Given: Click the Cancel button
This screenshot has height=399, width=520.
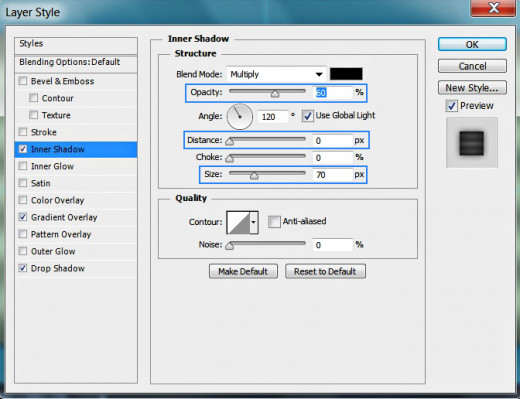Looking at the screenshot, I should coord(472,66).
